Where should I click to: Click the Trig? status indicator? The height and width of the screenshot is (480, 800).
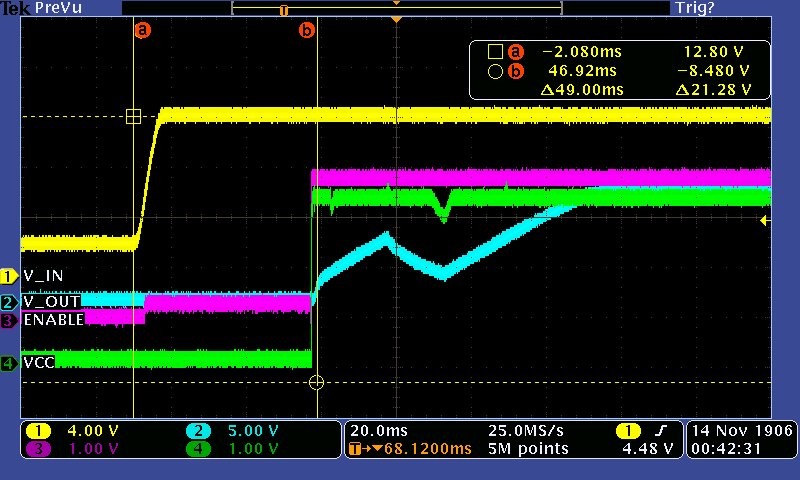(695, 8)
